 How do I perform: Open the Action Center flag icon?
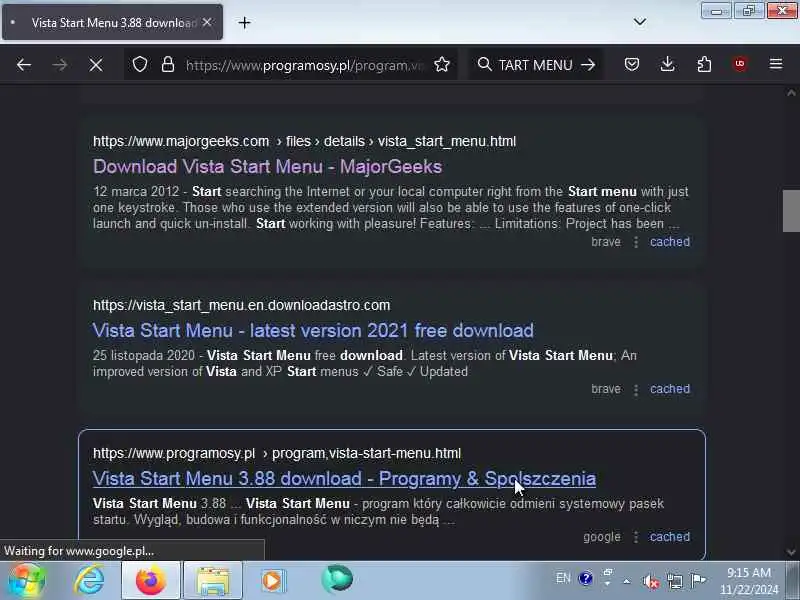pyautogui.click(x=698, y=580)
